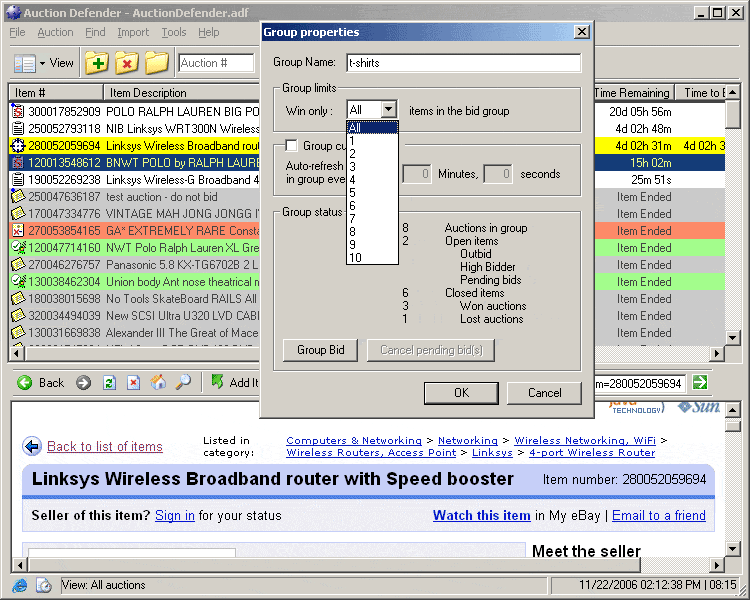750x600 pixels.
Task: Click the Item # column header
Action: [x=55, y=92]
